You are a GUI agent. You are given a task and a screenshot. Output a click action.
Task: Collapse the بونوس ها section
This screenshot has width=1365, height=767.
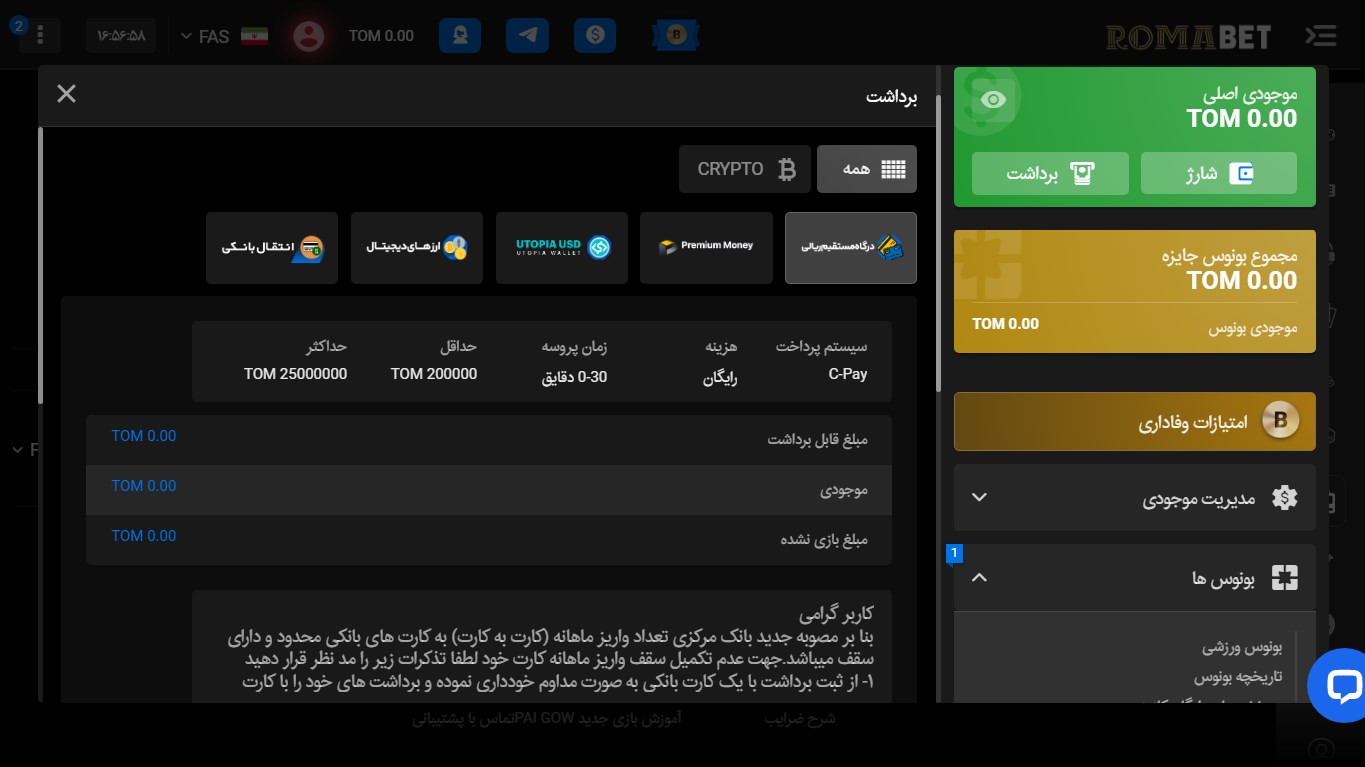pyautogui.click(x=1134, y=577)
